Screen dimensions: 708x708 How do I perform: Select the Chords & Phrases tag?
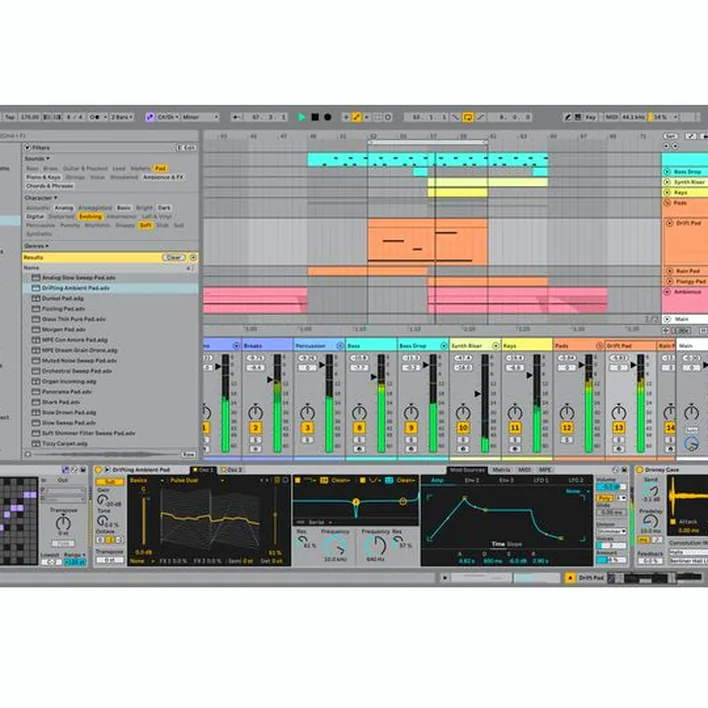click(x=50, y=186)
